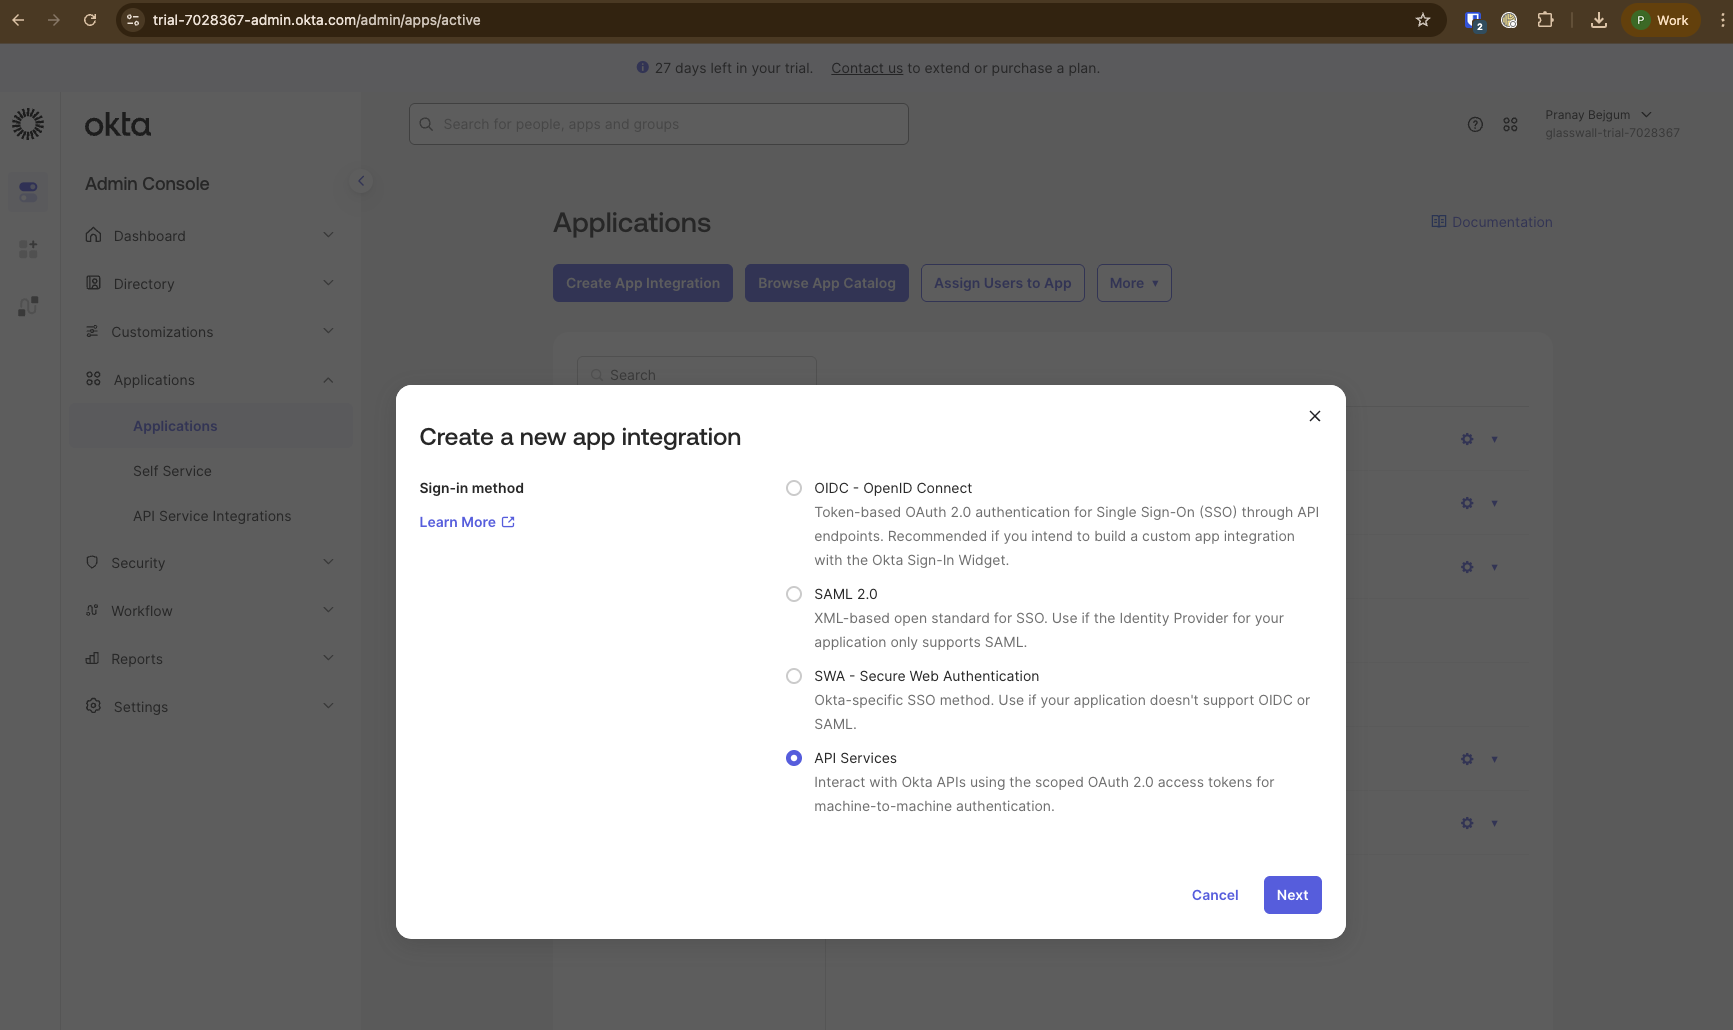The height and width of the screenshot is (1030, 1733).
Task: Open the More dropdown
Action: click(x=1134, y=283)
